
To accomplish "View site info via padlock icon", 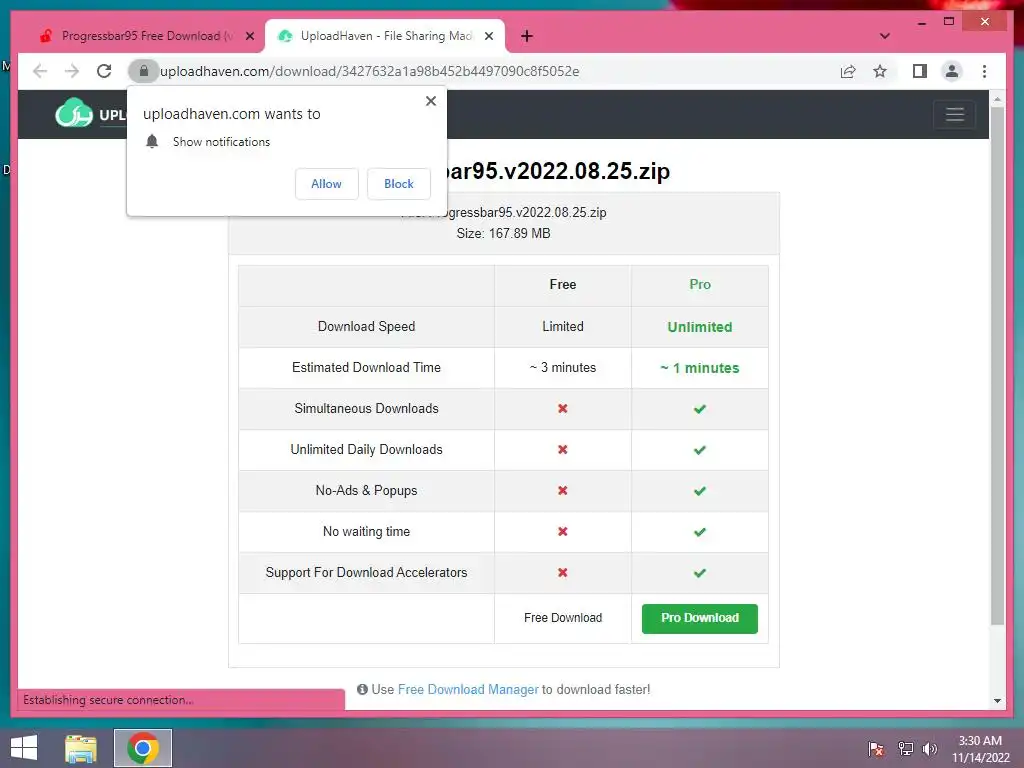I will (x=144, y=71).
